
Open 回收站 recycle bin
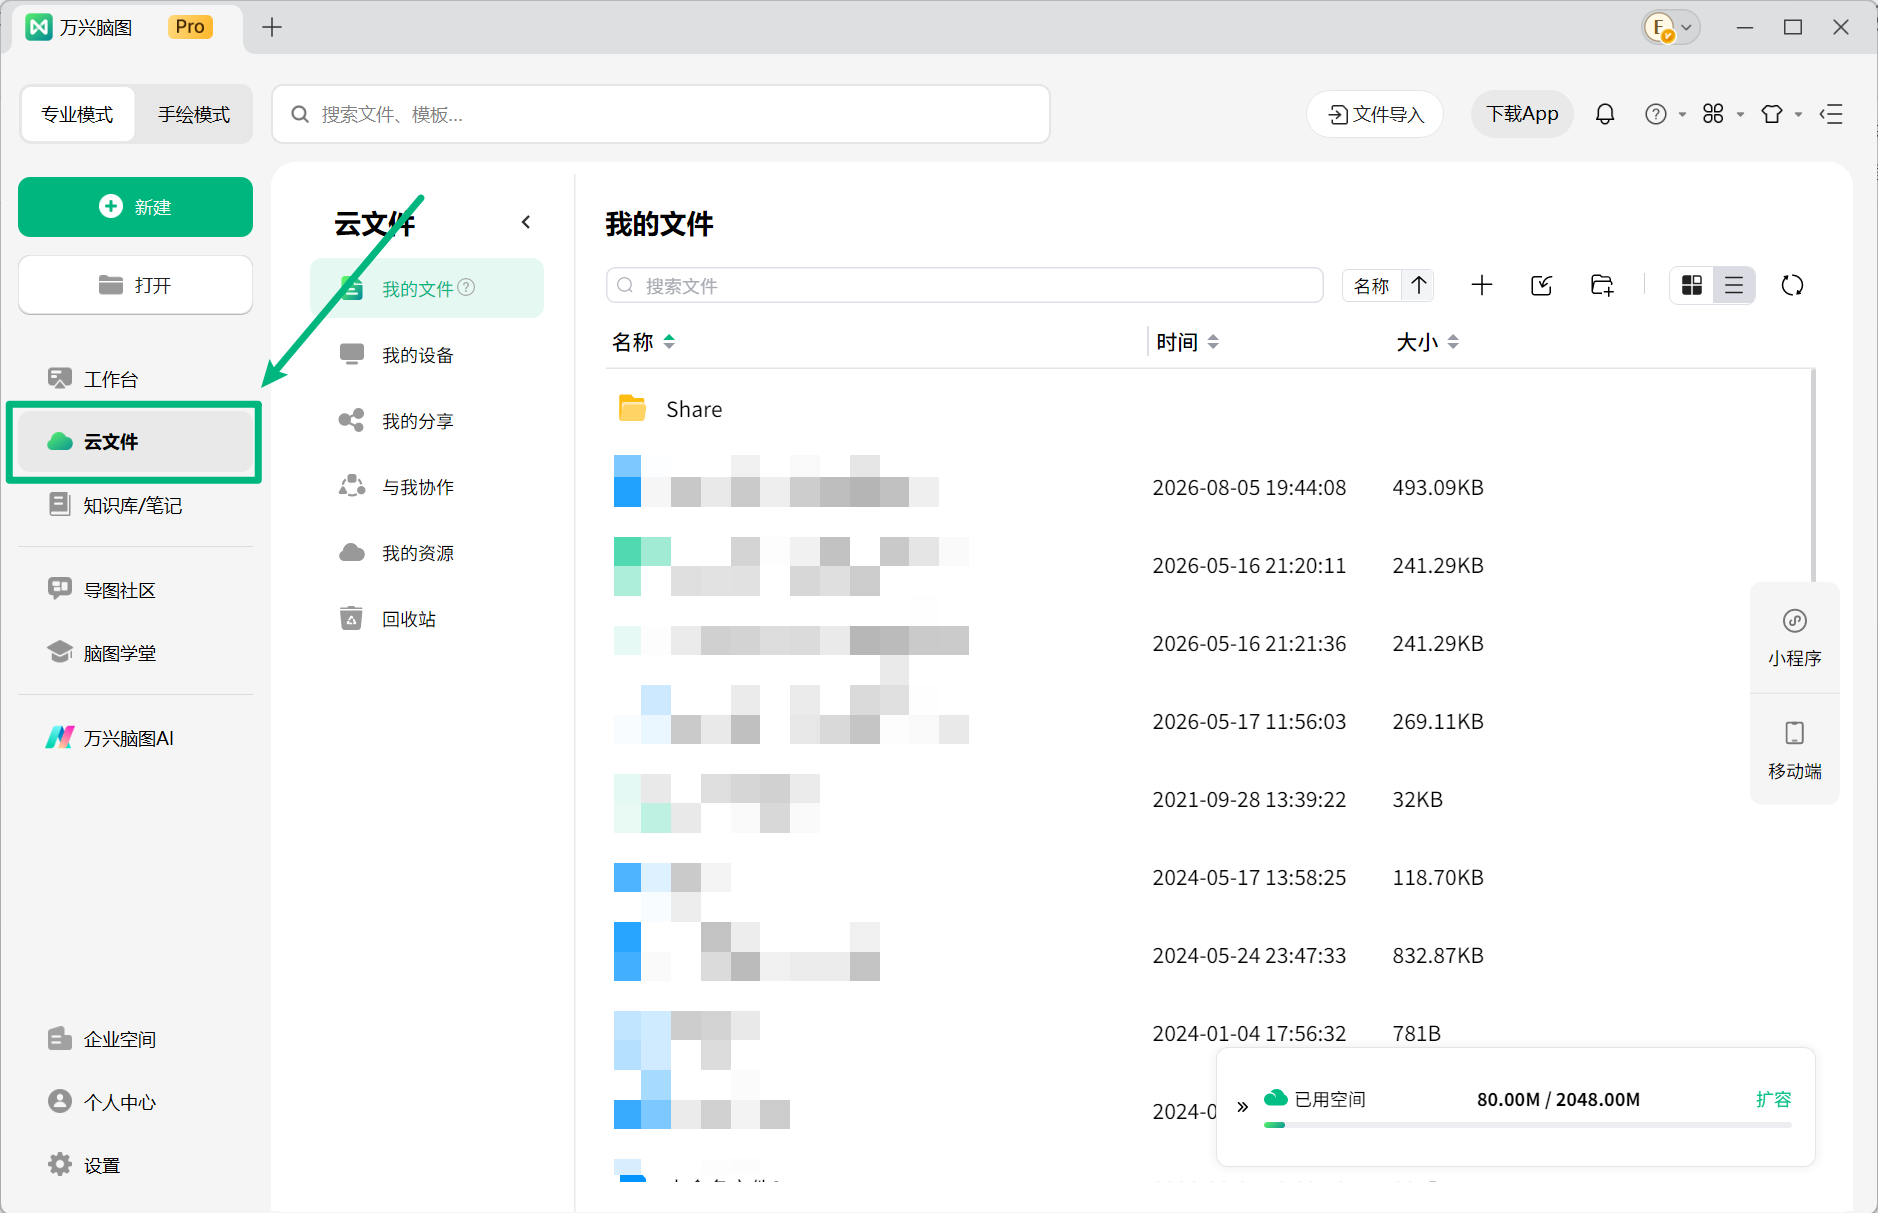click(x=427, y=619)
